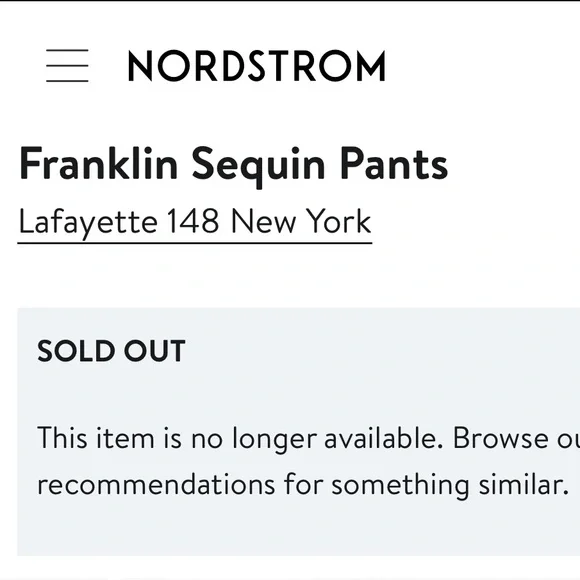Image resolution: width=580 pixels, height=580 pixels.
Task: Go to the Nordstrom homepage via wordmark
Action: click(257, 66)
